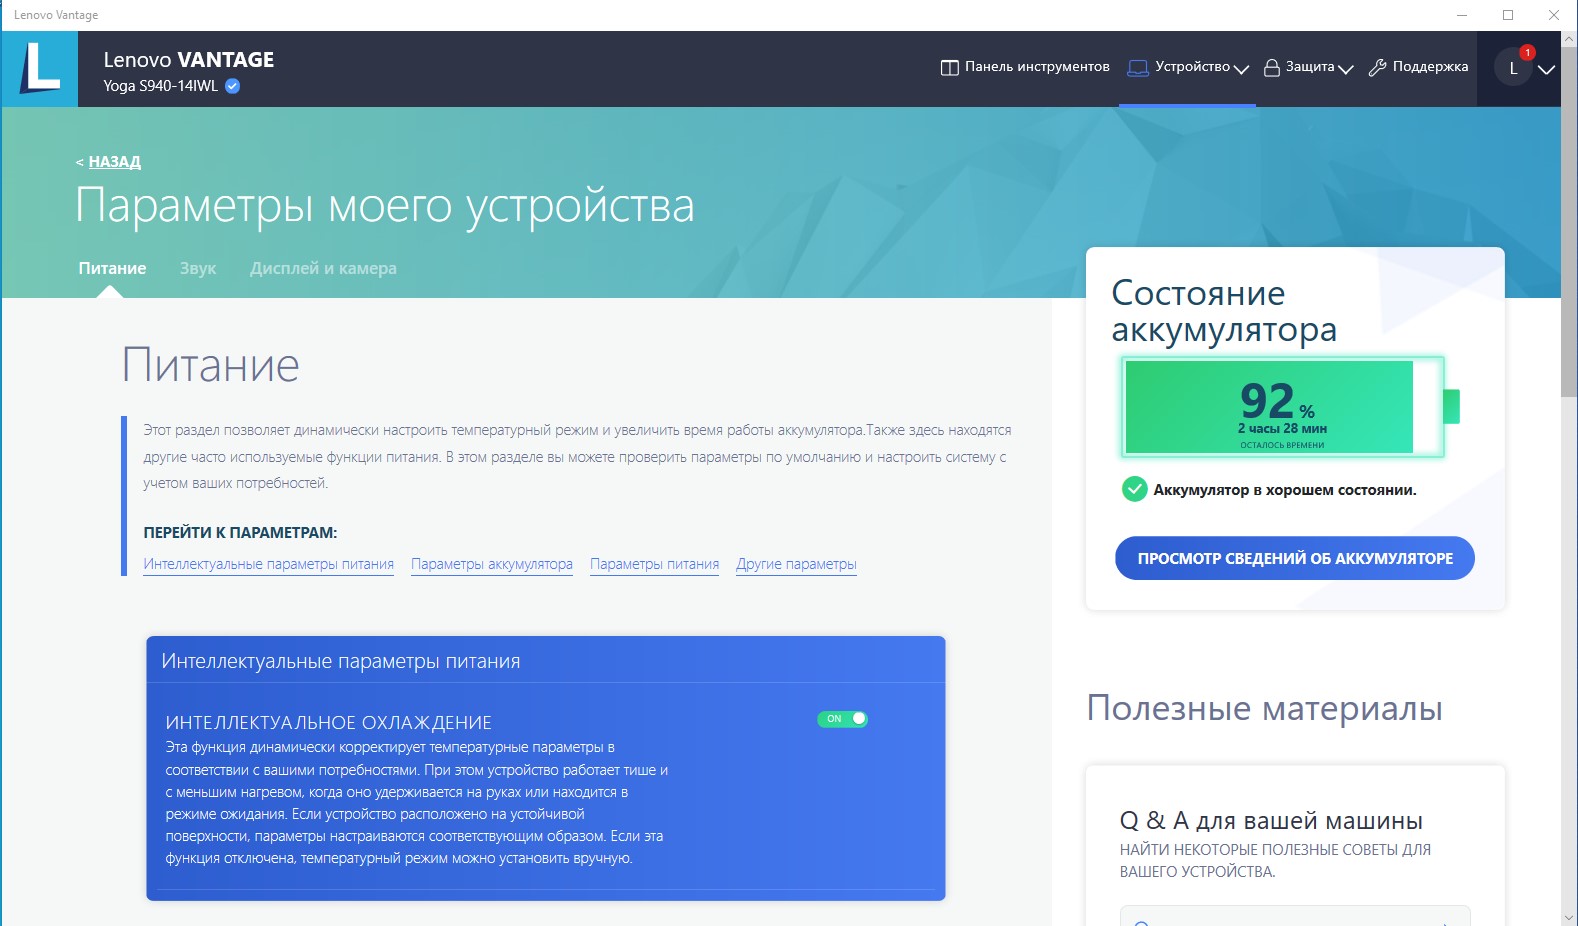Viewport: 1578px width, 926px height.
Task: Click the Lenovo Vantage L logo
Action: pos(40,69)
